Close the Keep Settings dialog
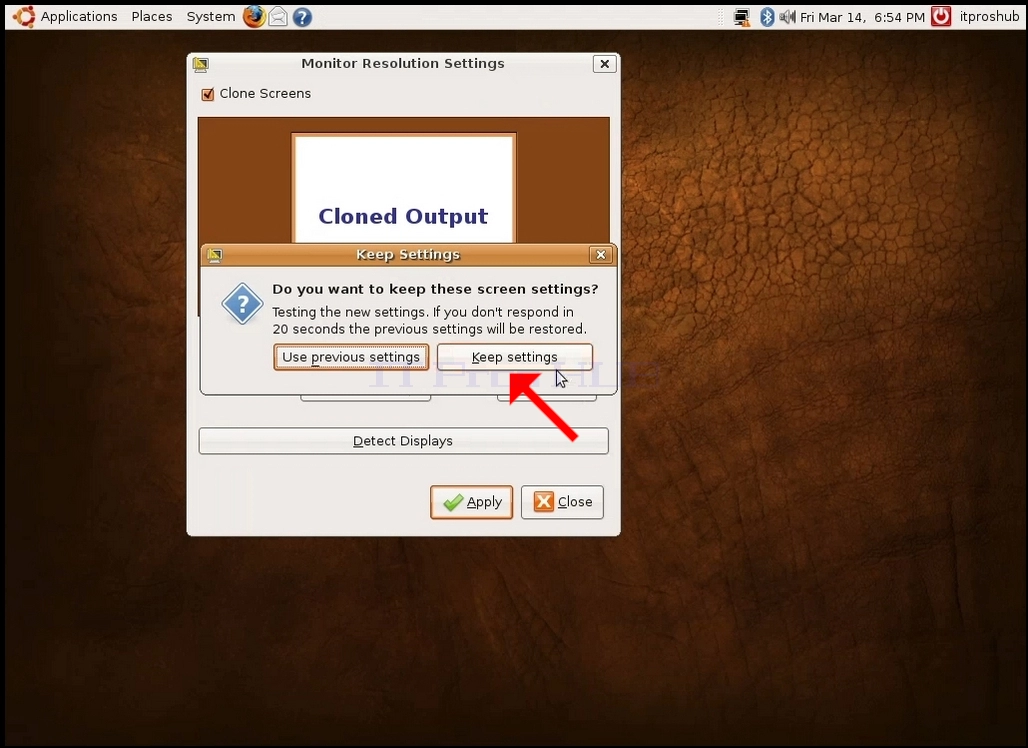 [601, 255]
